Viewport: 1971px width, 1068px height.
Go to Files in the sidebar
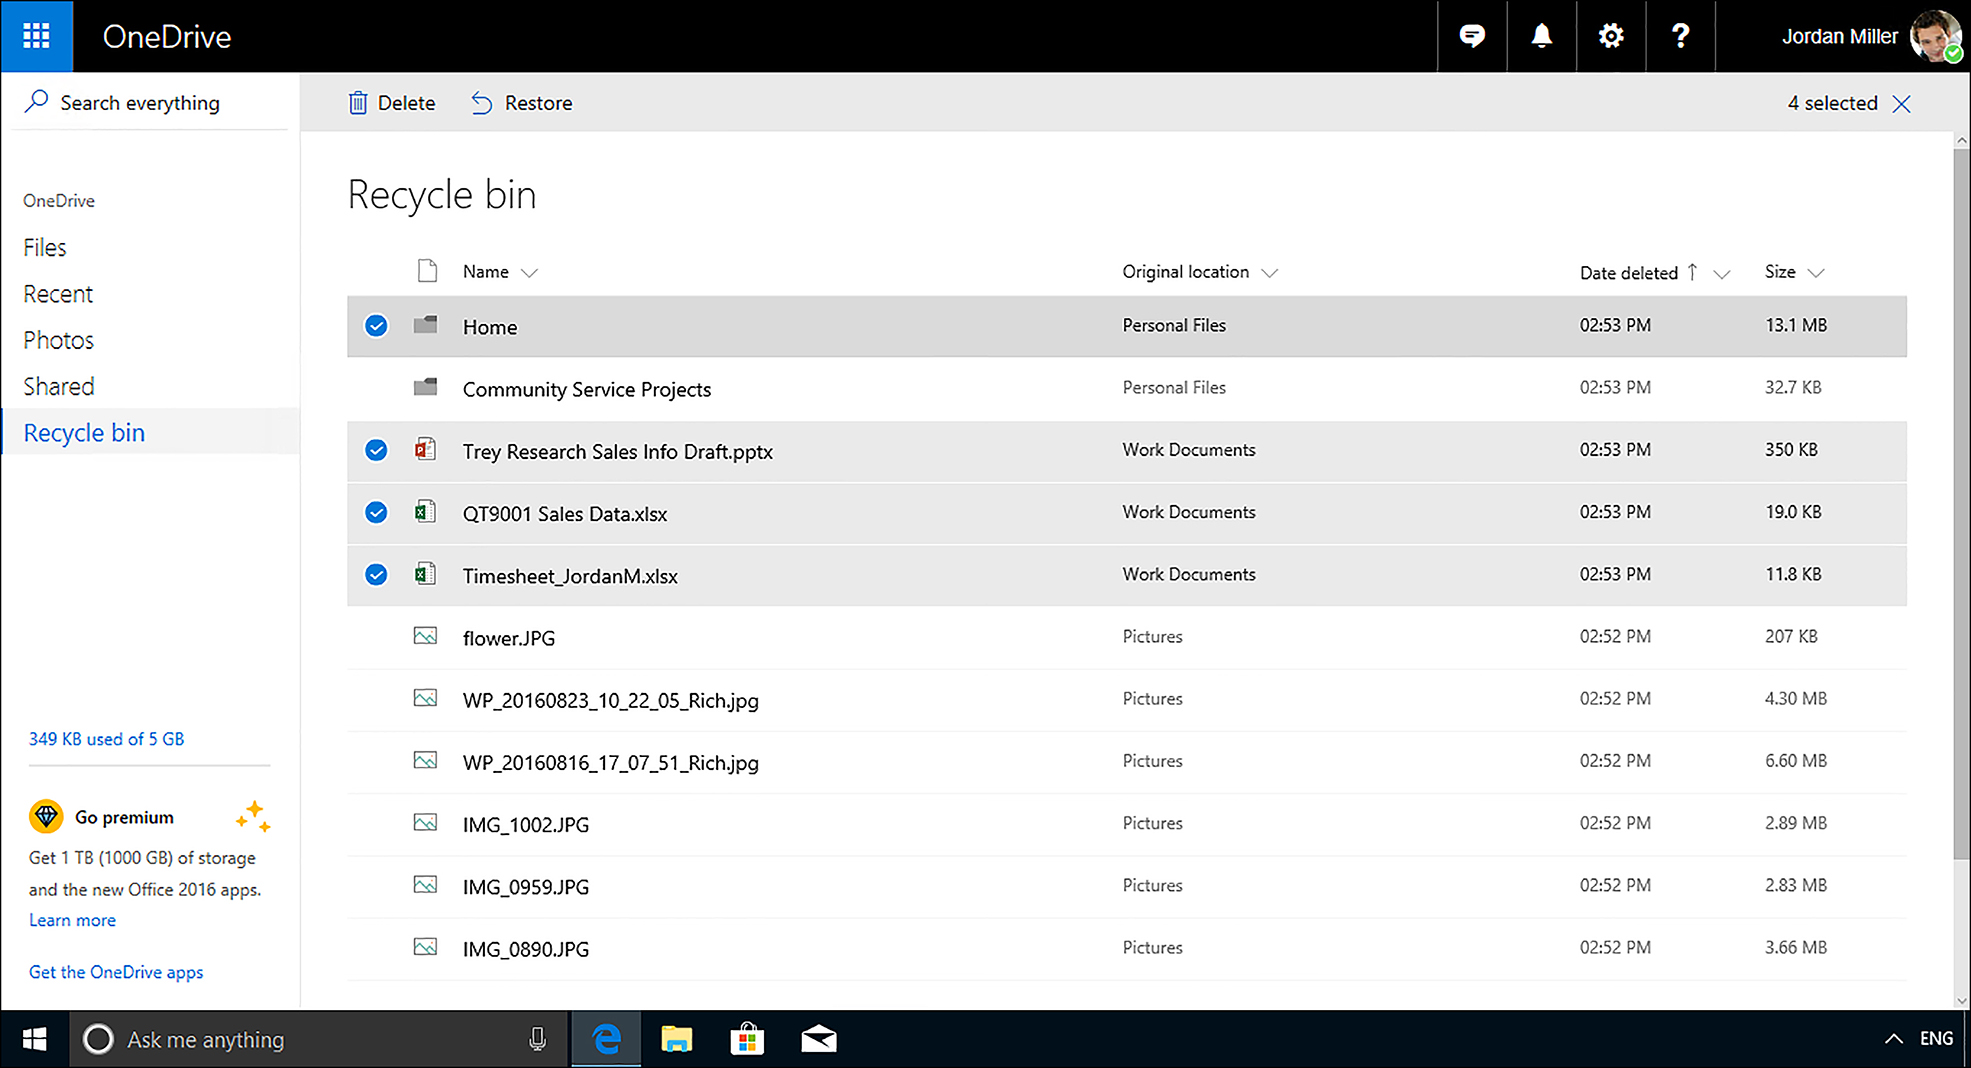pos(45,247)
